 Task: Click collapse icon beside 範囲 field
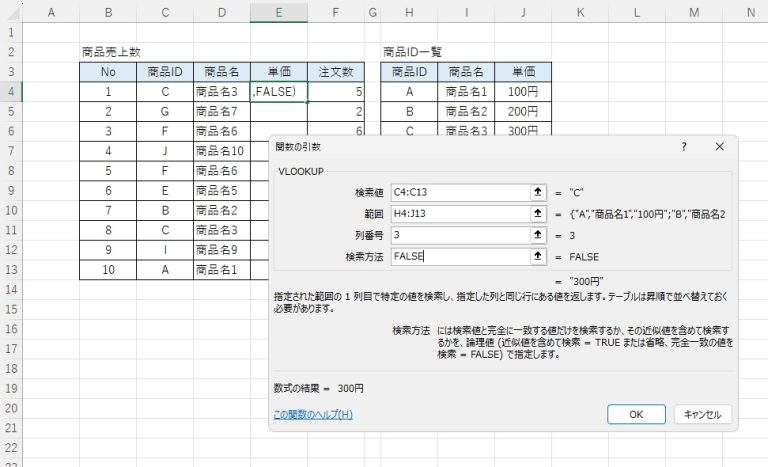point(537,214)
